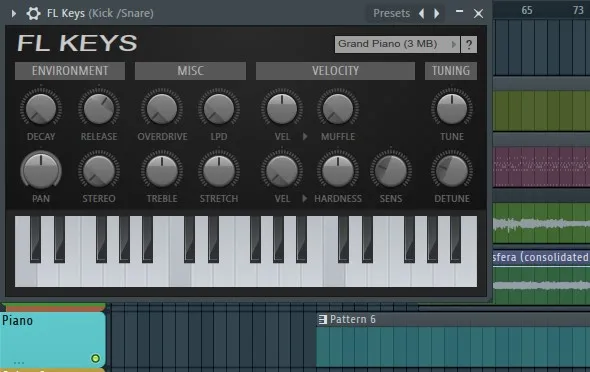Screen dimensions: 590x372
Task: Click the VEL knob left of MUFFLE
Action: click(282, 108)
